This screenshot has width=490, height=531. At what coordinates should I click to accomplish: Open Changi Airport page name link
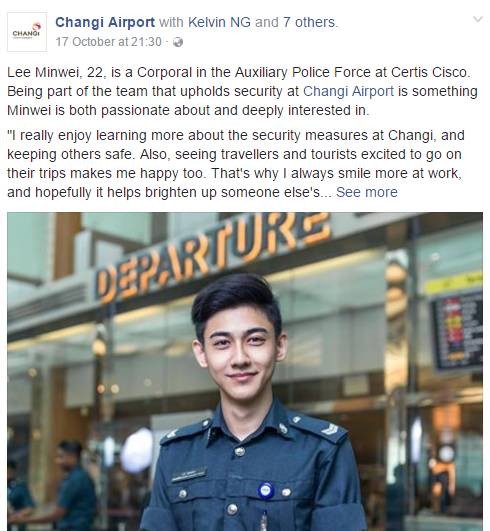pyautogui.click(x=105, y=22)
